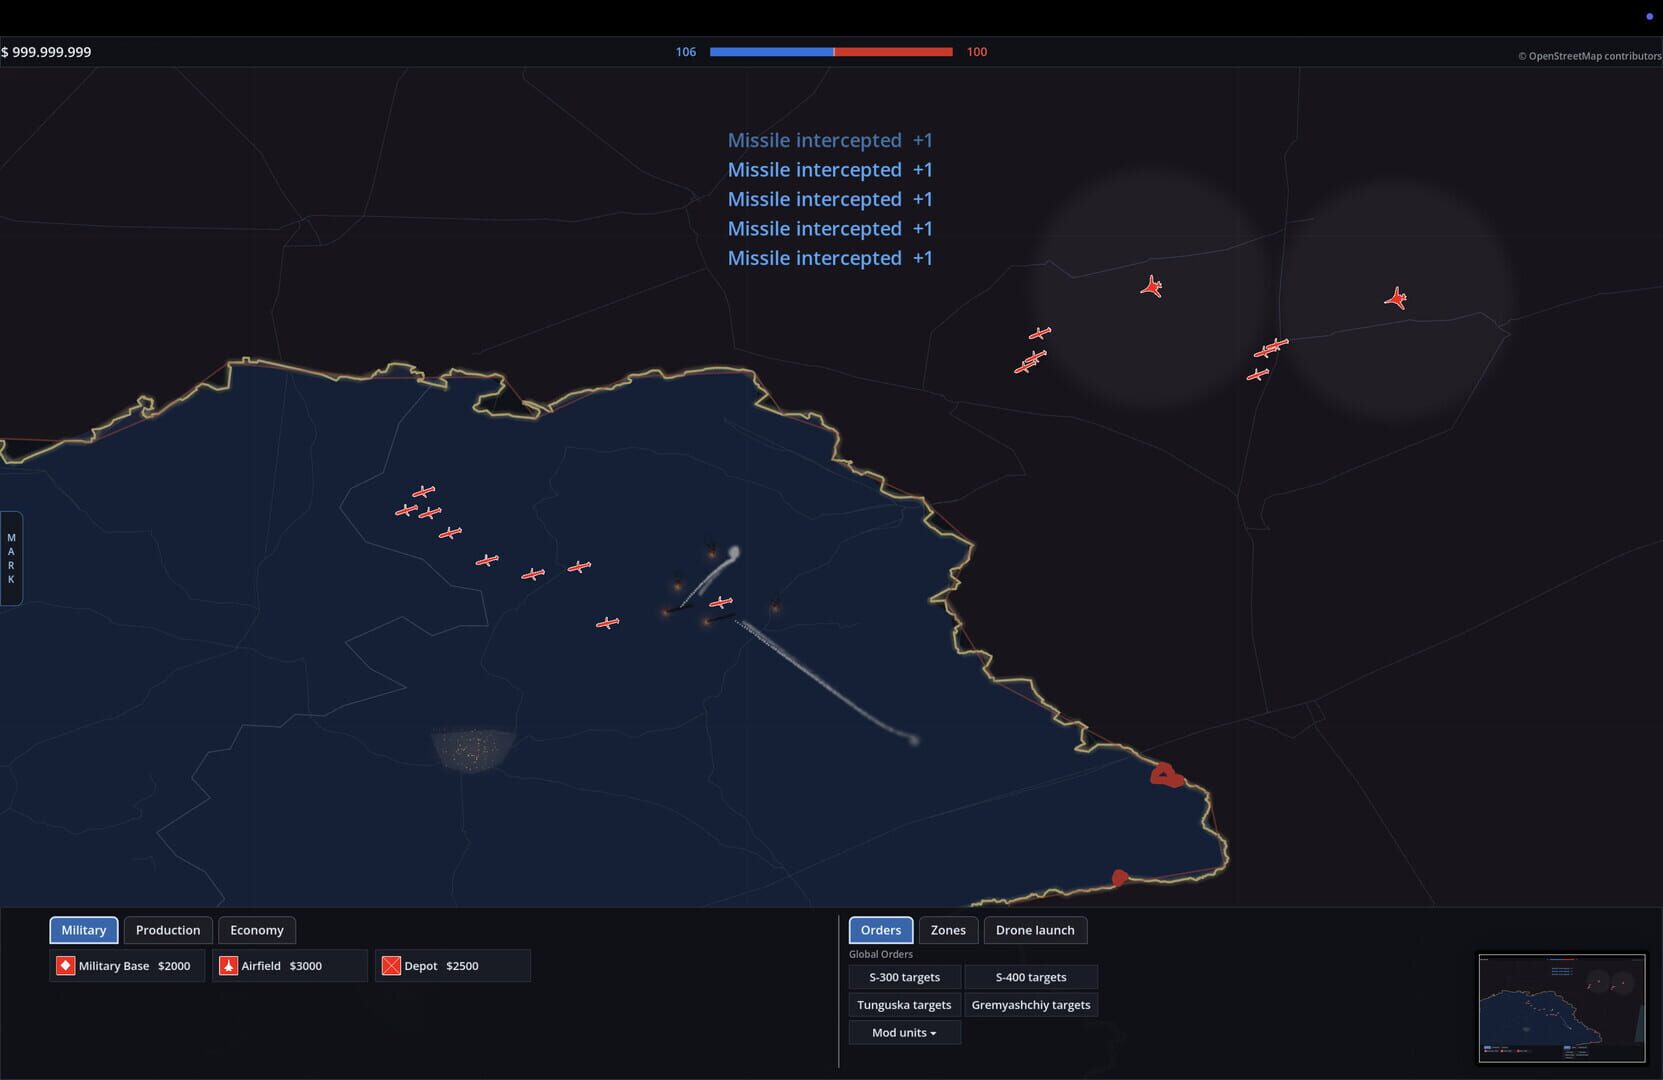Screen dimensions: 1663x1080
Task: Select the Orders tab
Action: (x=881, y=930)
